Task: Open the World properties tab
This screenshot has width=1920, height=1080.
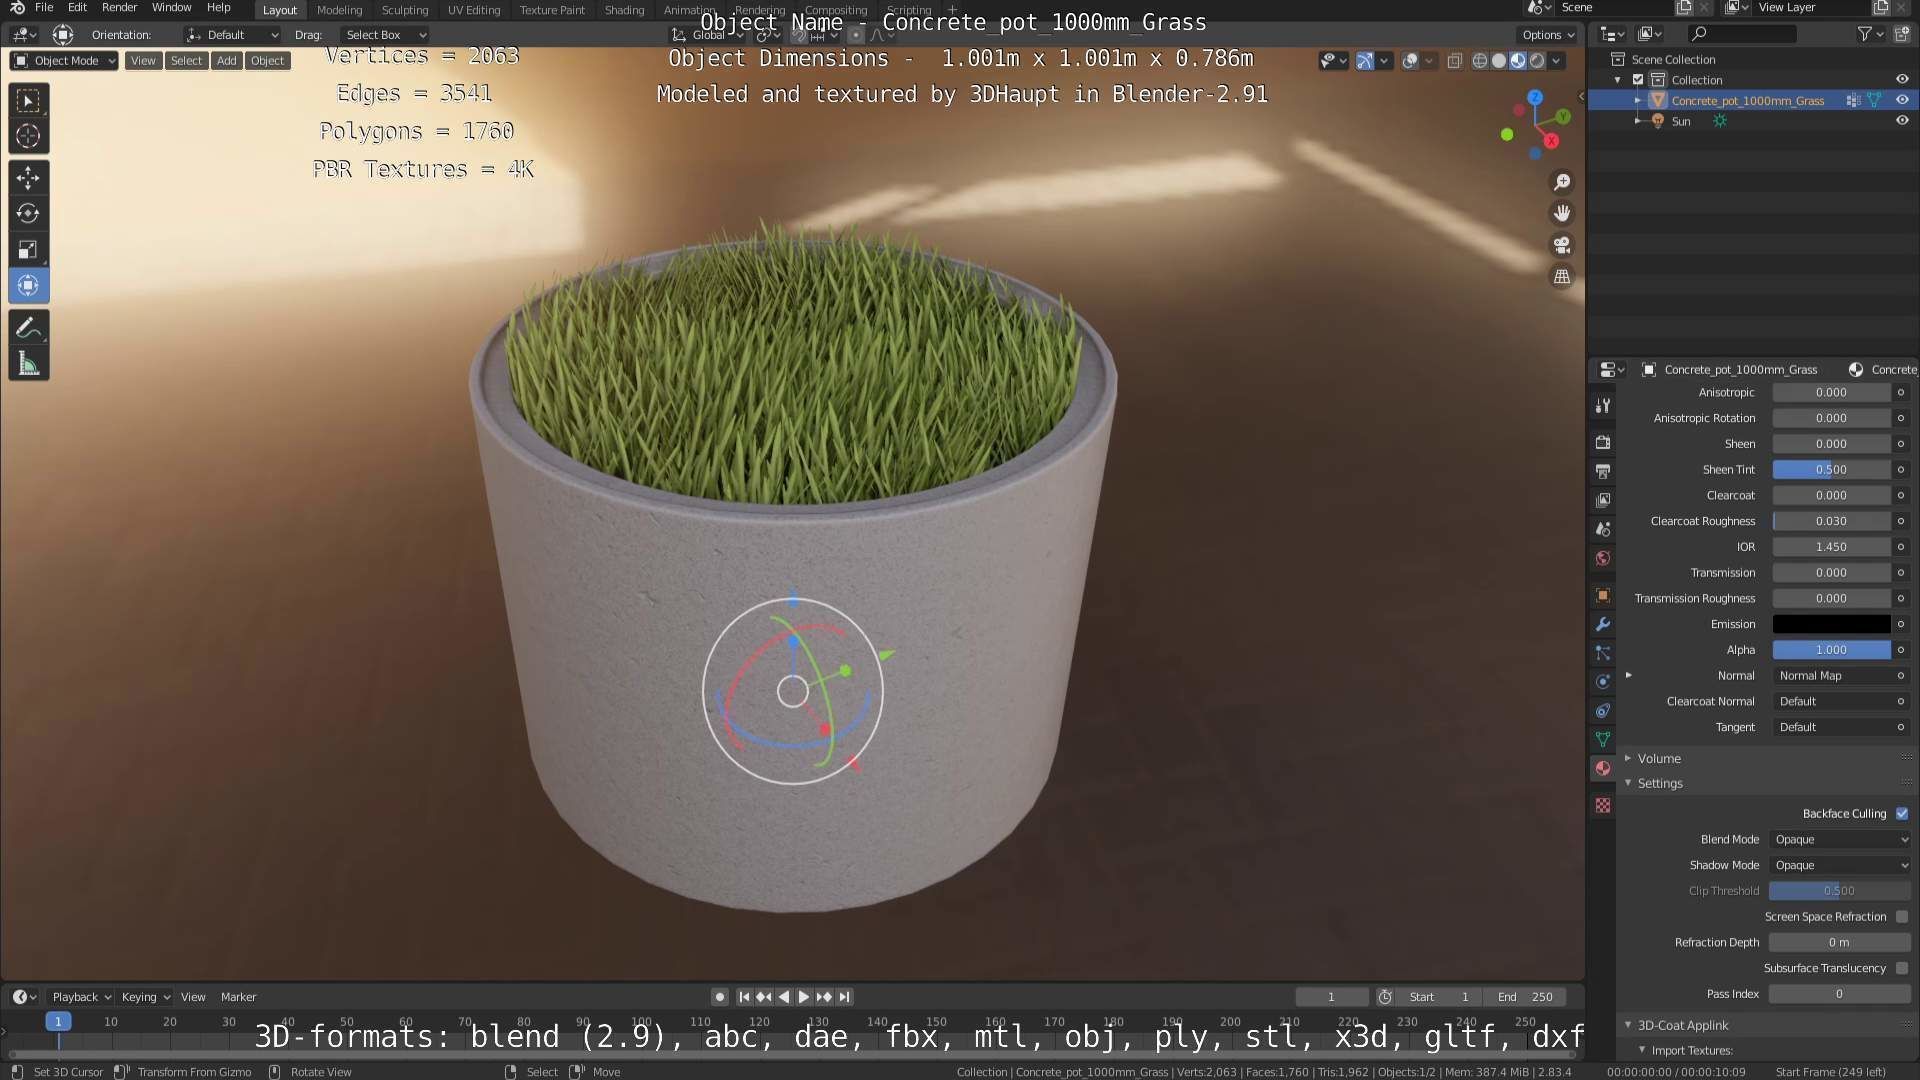Action: coord(1603,558)
